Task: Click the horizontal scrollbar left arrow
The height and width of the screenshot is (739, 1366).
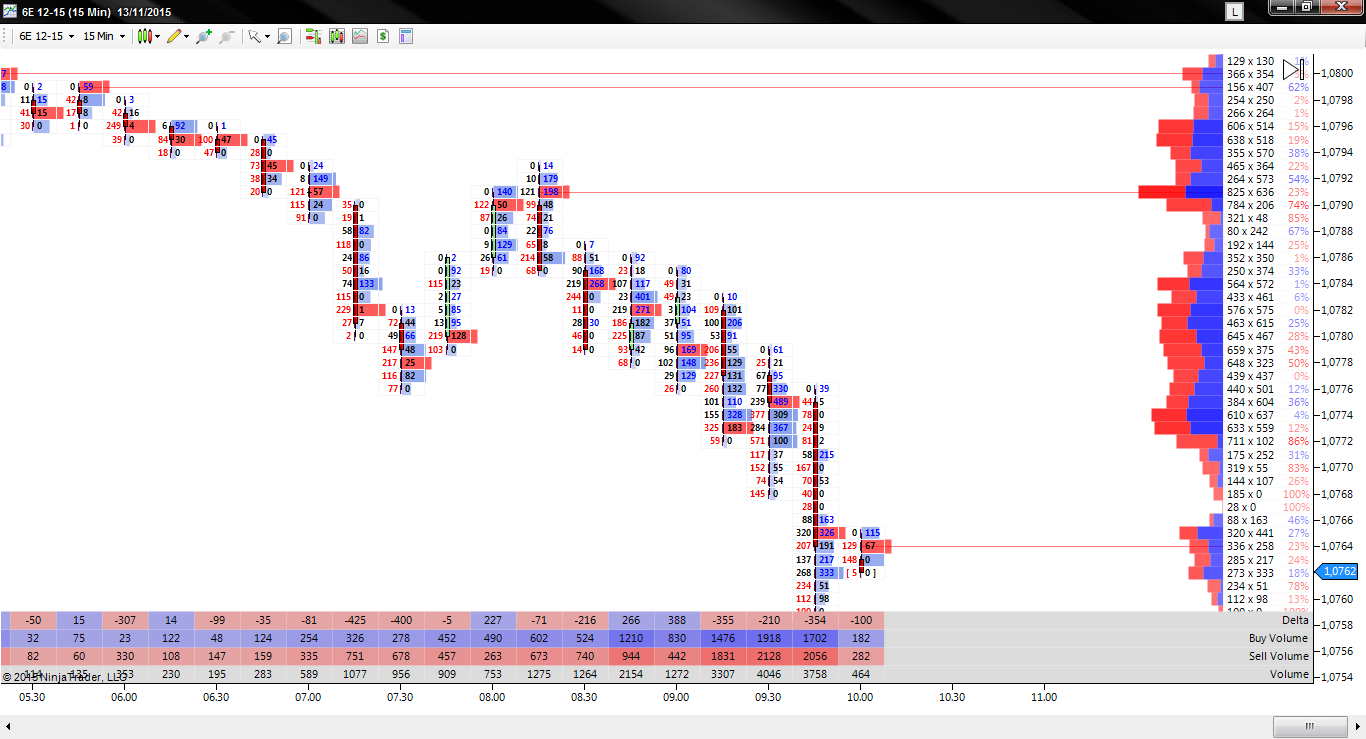Action: [10, 726]
